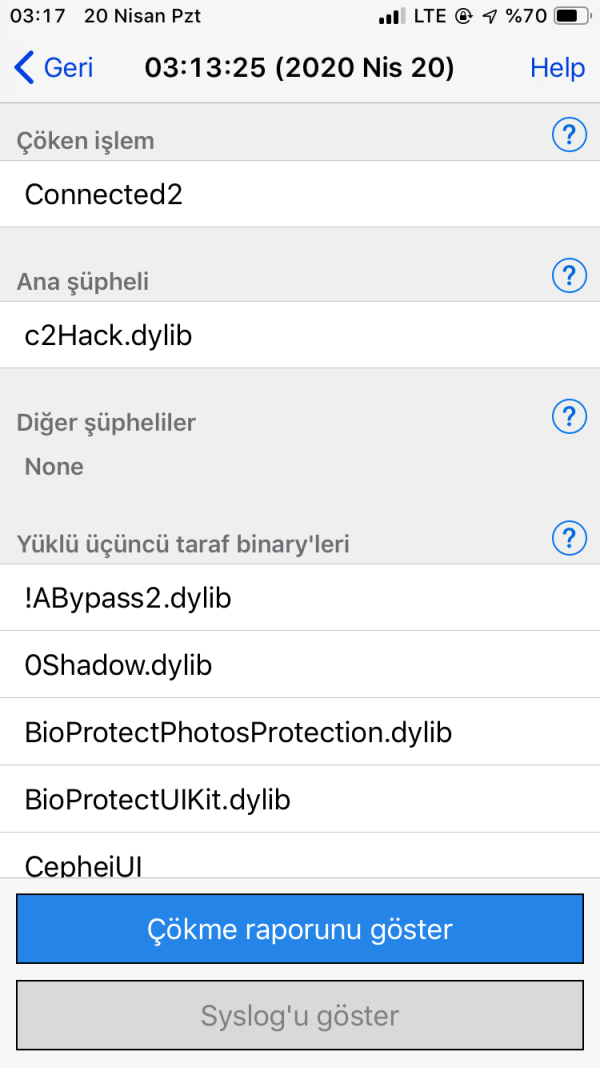Screen dimensions: 600x1068
Task: Tap the crash timestamp title in the header
Action: coord(300,68)
